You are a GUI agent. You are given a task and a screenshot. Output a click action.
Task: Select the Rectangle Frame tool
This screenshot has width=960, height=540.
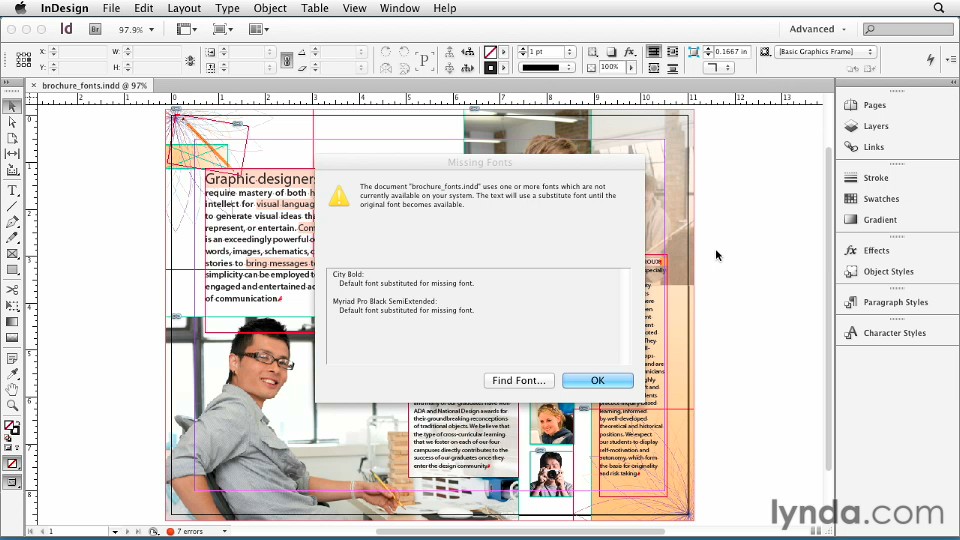(12, 253)
